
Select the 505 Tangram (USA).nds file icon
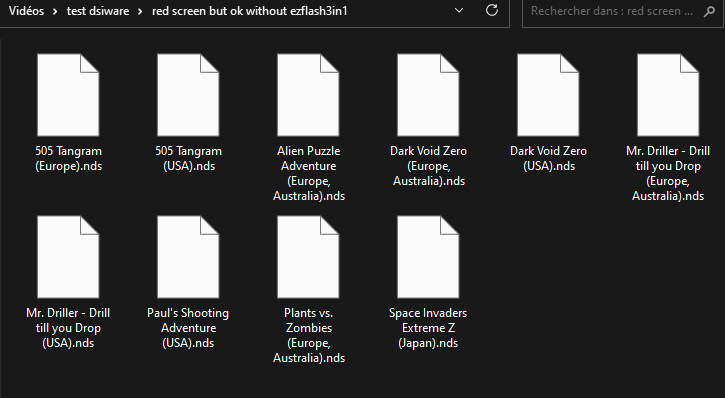click(188, 95)
